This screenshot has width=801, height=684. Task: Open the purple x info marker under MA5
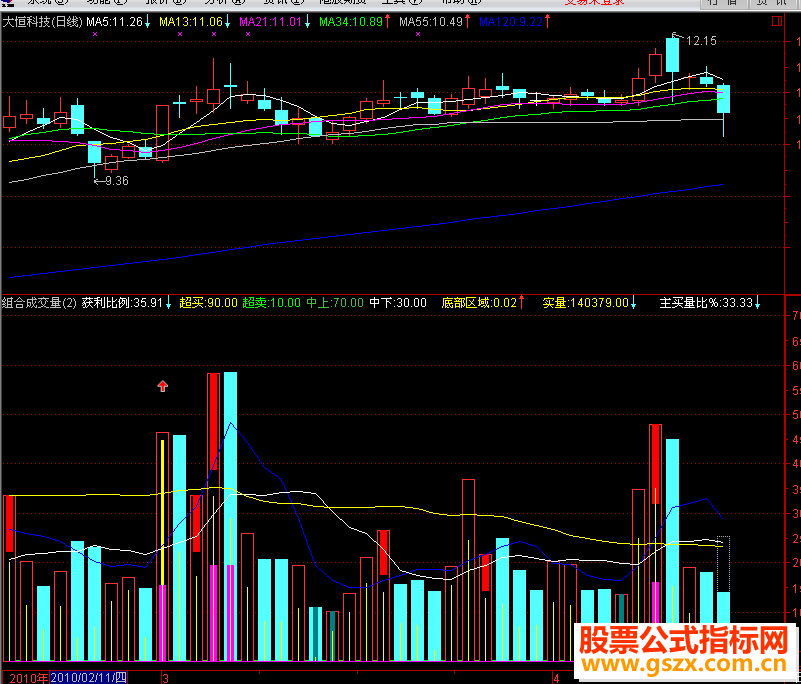coord(95,34)
